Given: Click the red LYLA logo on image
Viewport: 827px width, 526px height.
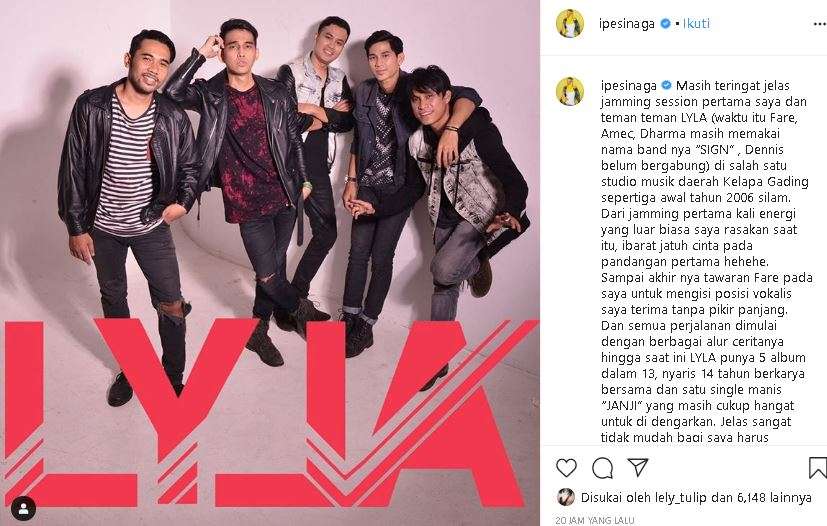Looking at the screenshot, I should pos(270,413).
